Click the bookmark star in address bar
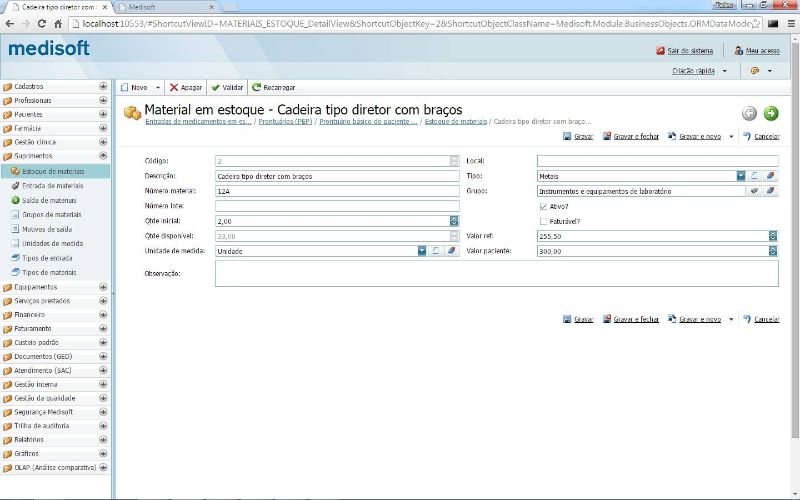 756,23
